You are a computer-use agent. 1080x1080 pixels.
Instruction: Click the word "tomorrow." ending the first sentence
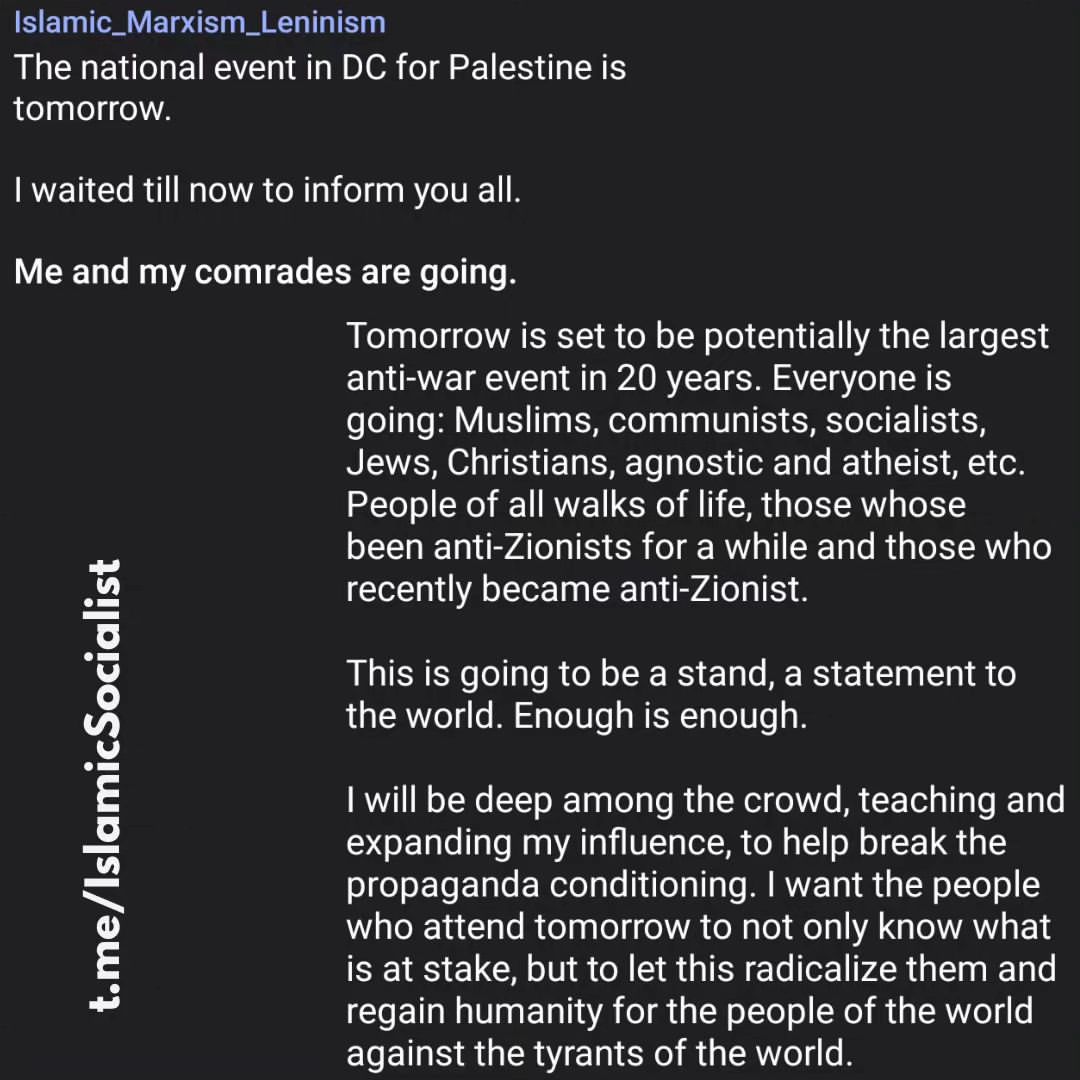(92, 108)
